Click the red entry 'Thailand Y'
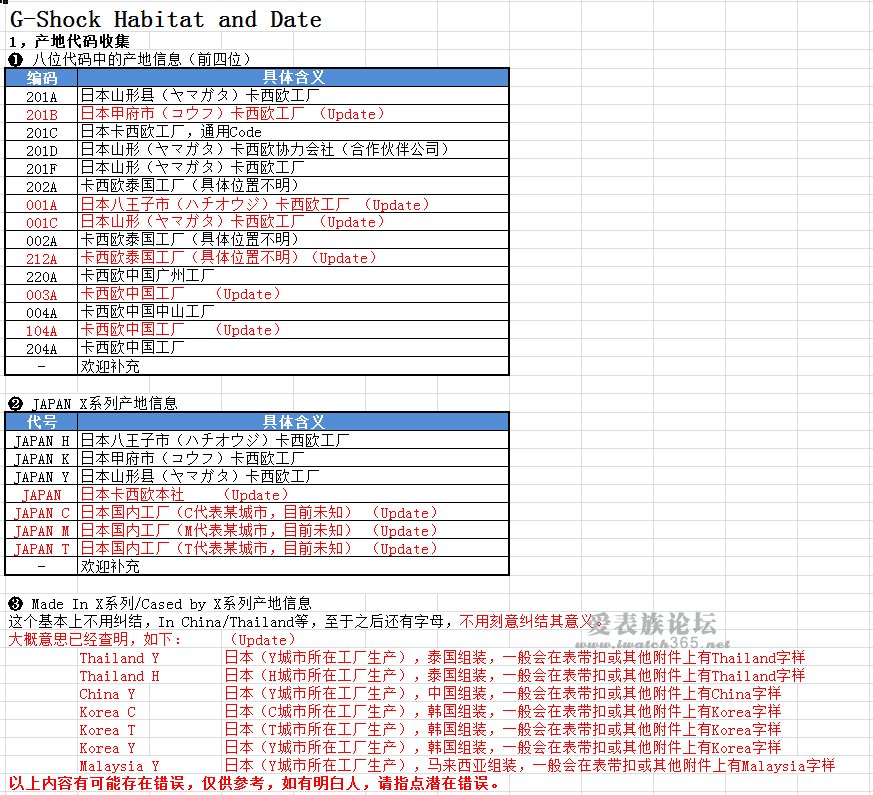 [x=119, y=657]
